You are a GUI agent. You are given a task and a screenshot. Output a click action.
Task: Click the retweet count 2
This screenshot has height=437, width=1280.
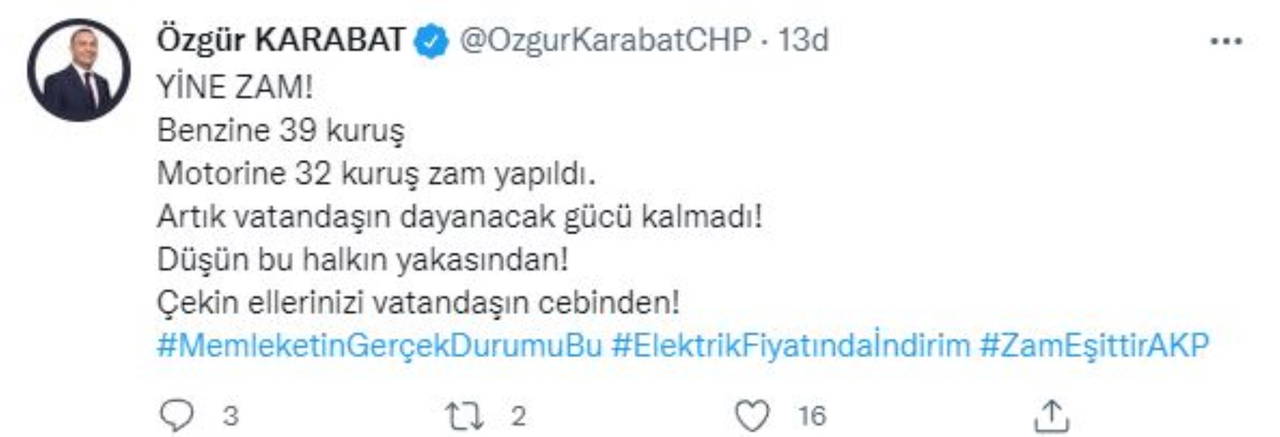(x=518, y=413)
